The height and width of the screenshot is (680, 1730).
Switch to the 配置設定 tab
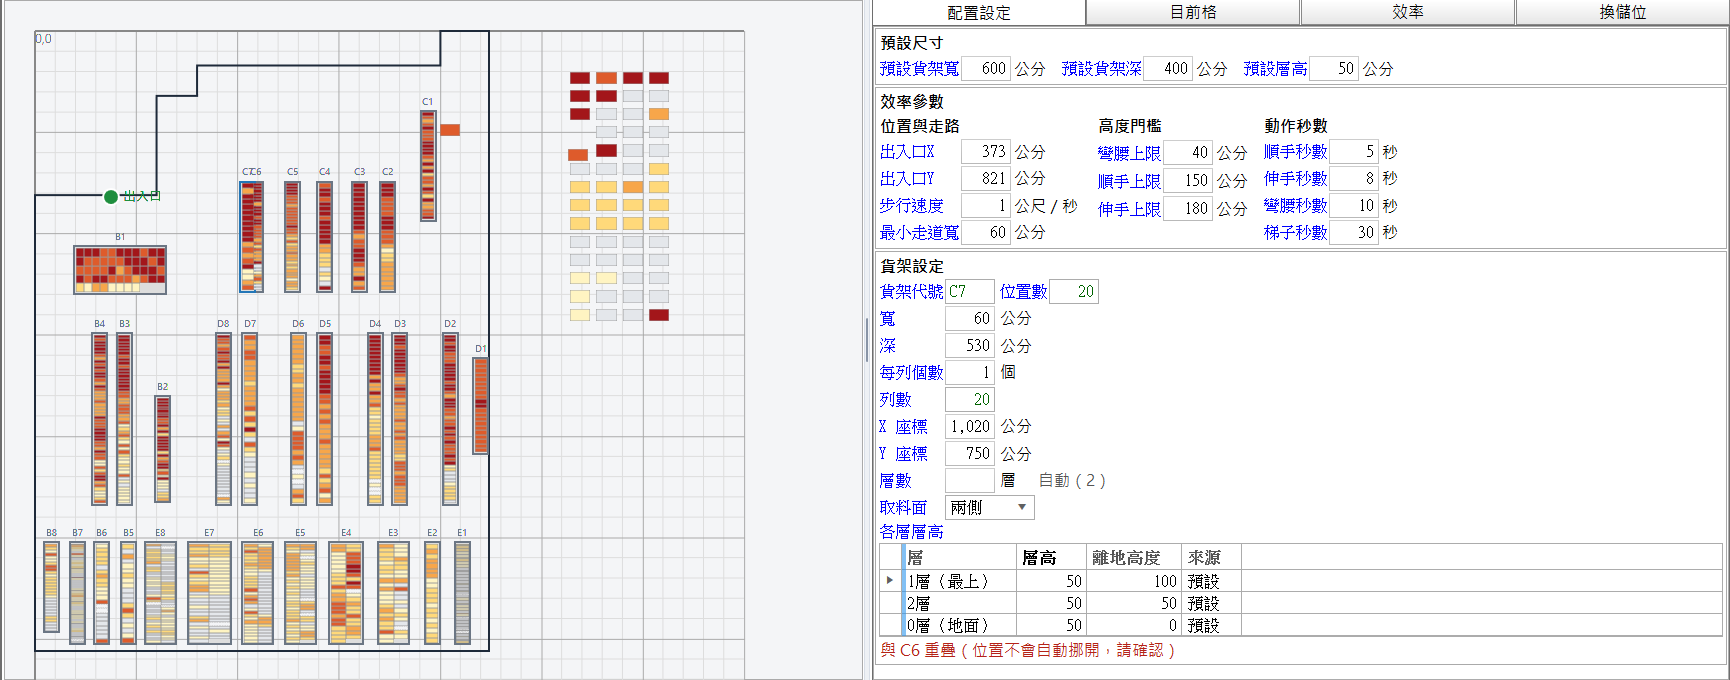[978, 12]
